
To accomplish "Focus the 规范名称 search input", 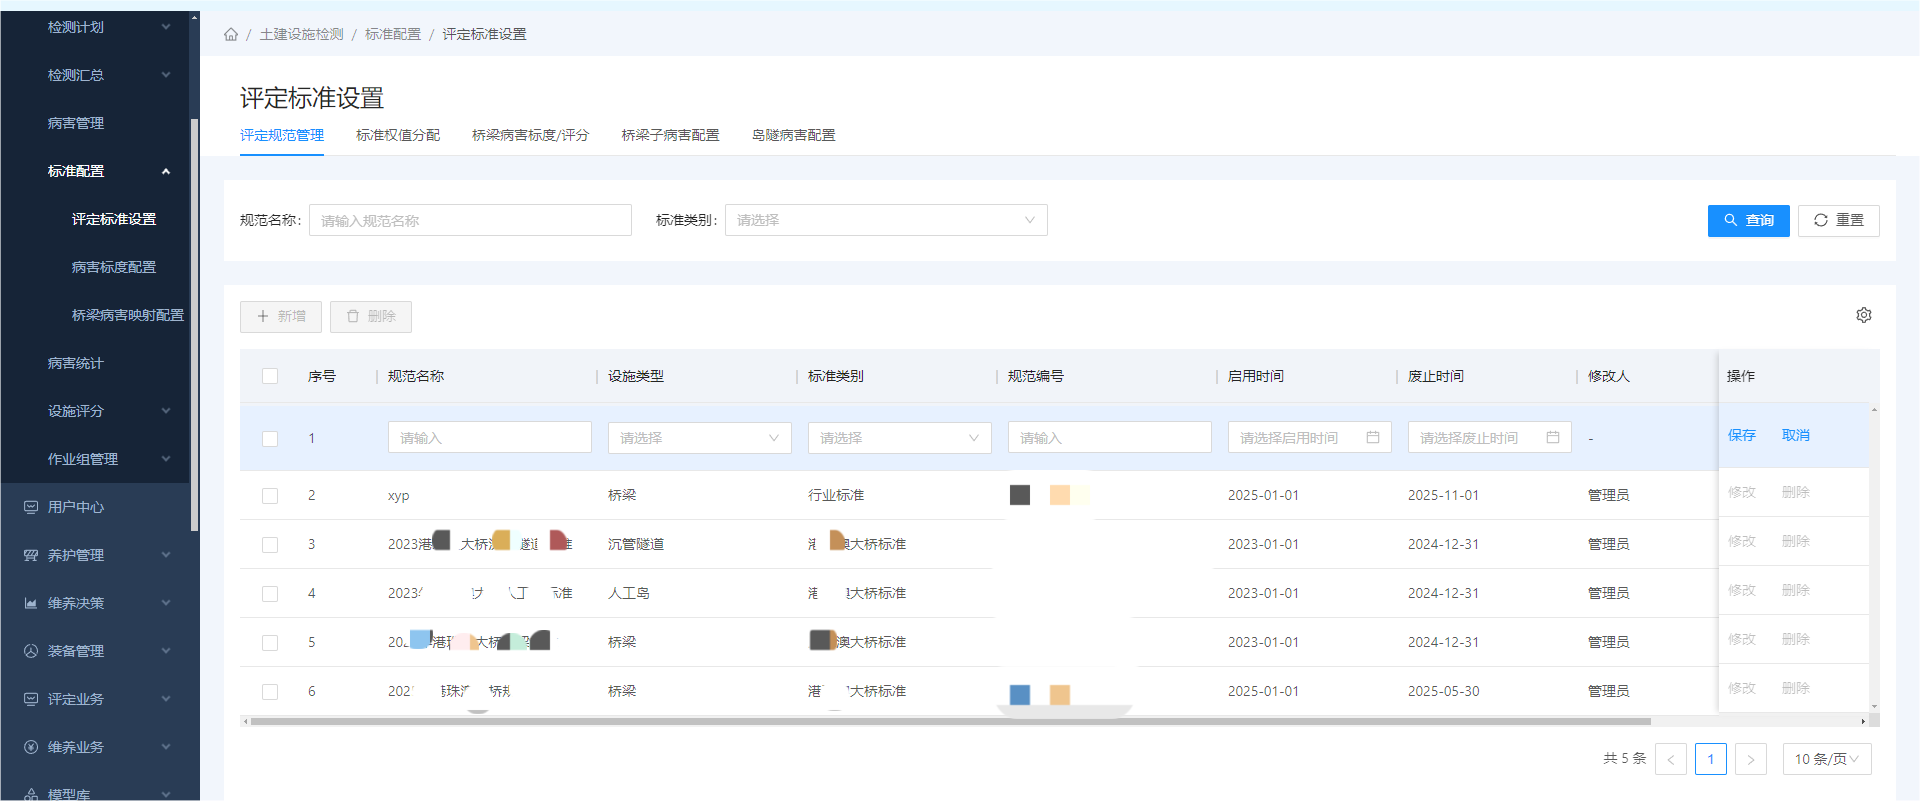I will point(470,220).
